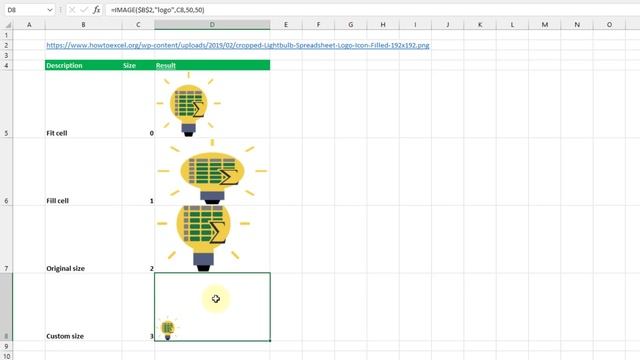Select row 1 header

(x=6, y=35)
